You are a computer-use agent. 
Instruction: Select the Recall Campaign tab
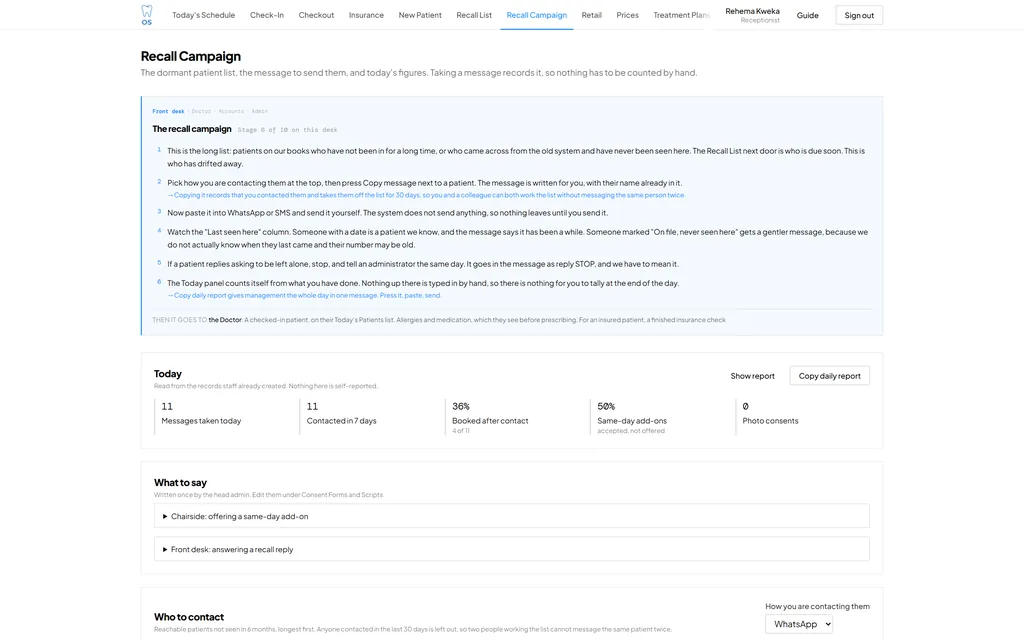[537, 15]
